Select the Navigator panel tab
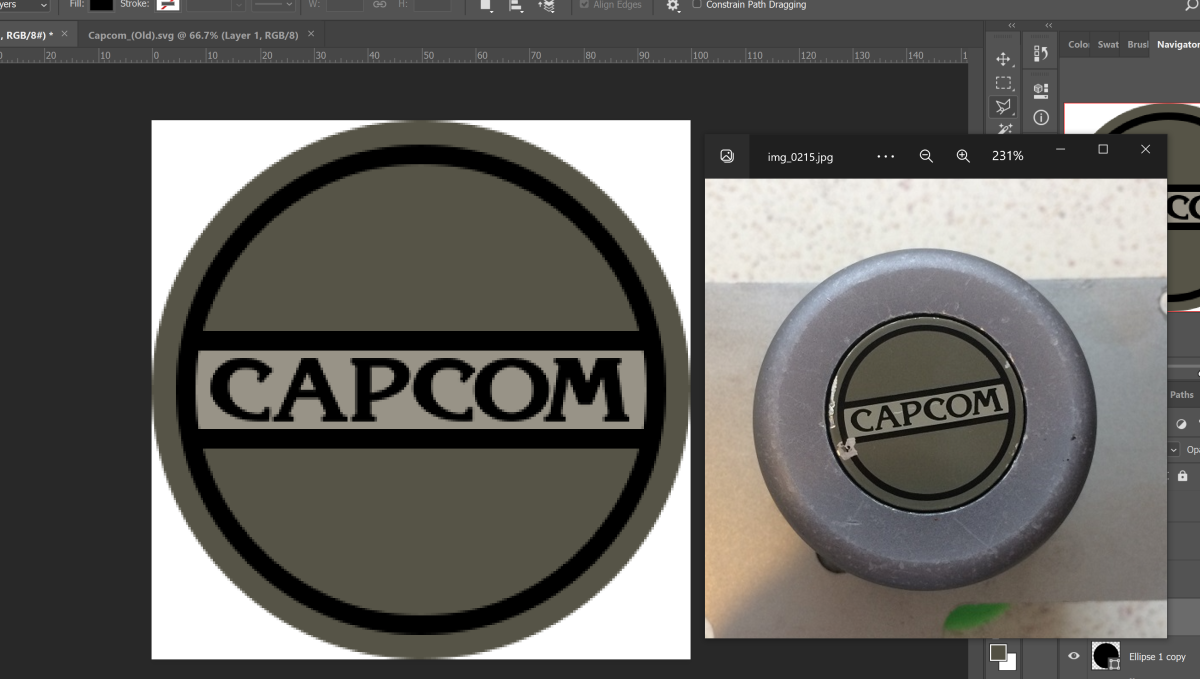 1177,44
